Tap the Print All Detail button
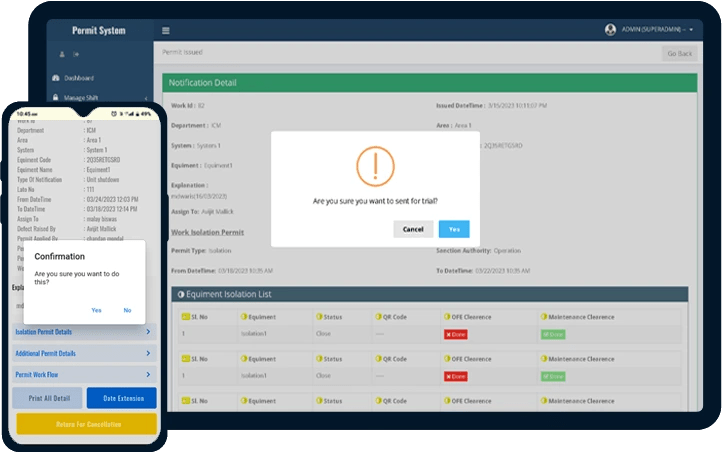The width and height of the screenshot is (722, 452). 47,398
